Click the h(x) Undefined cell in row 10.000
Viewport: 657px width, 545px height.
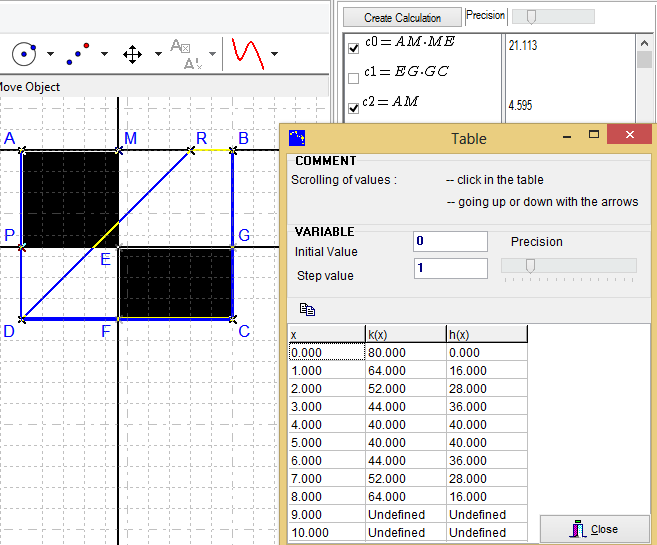pos(486,532)
